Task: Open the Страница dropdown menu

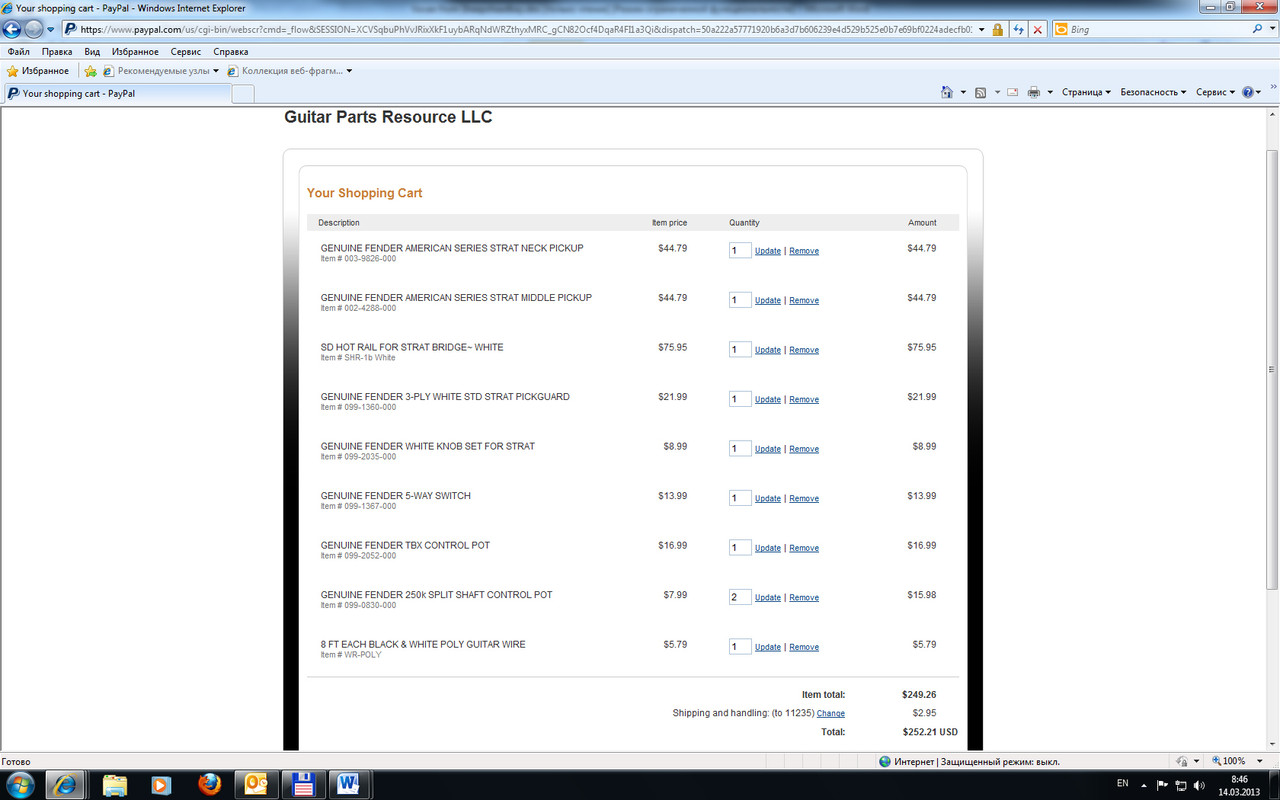Action: [1086, 92]
